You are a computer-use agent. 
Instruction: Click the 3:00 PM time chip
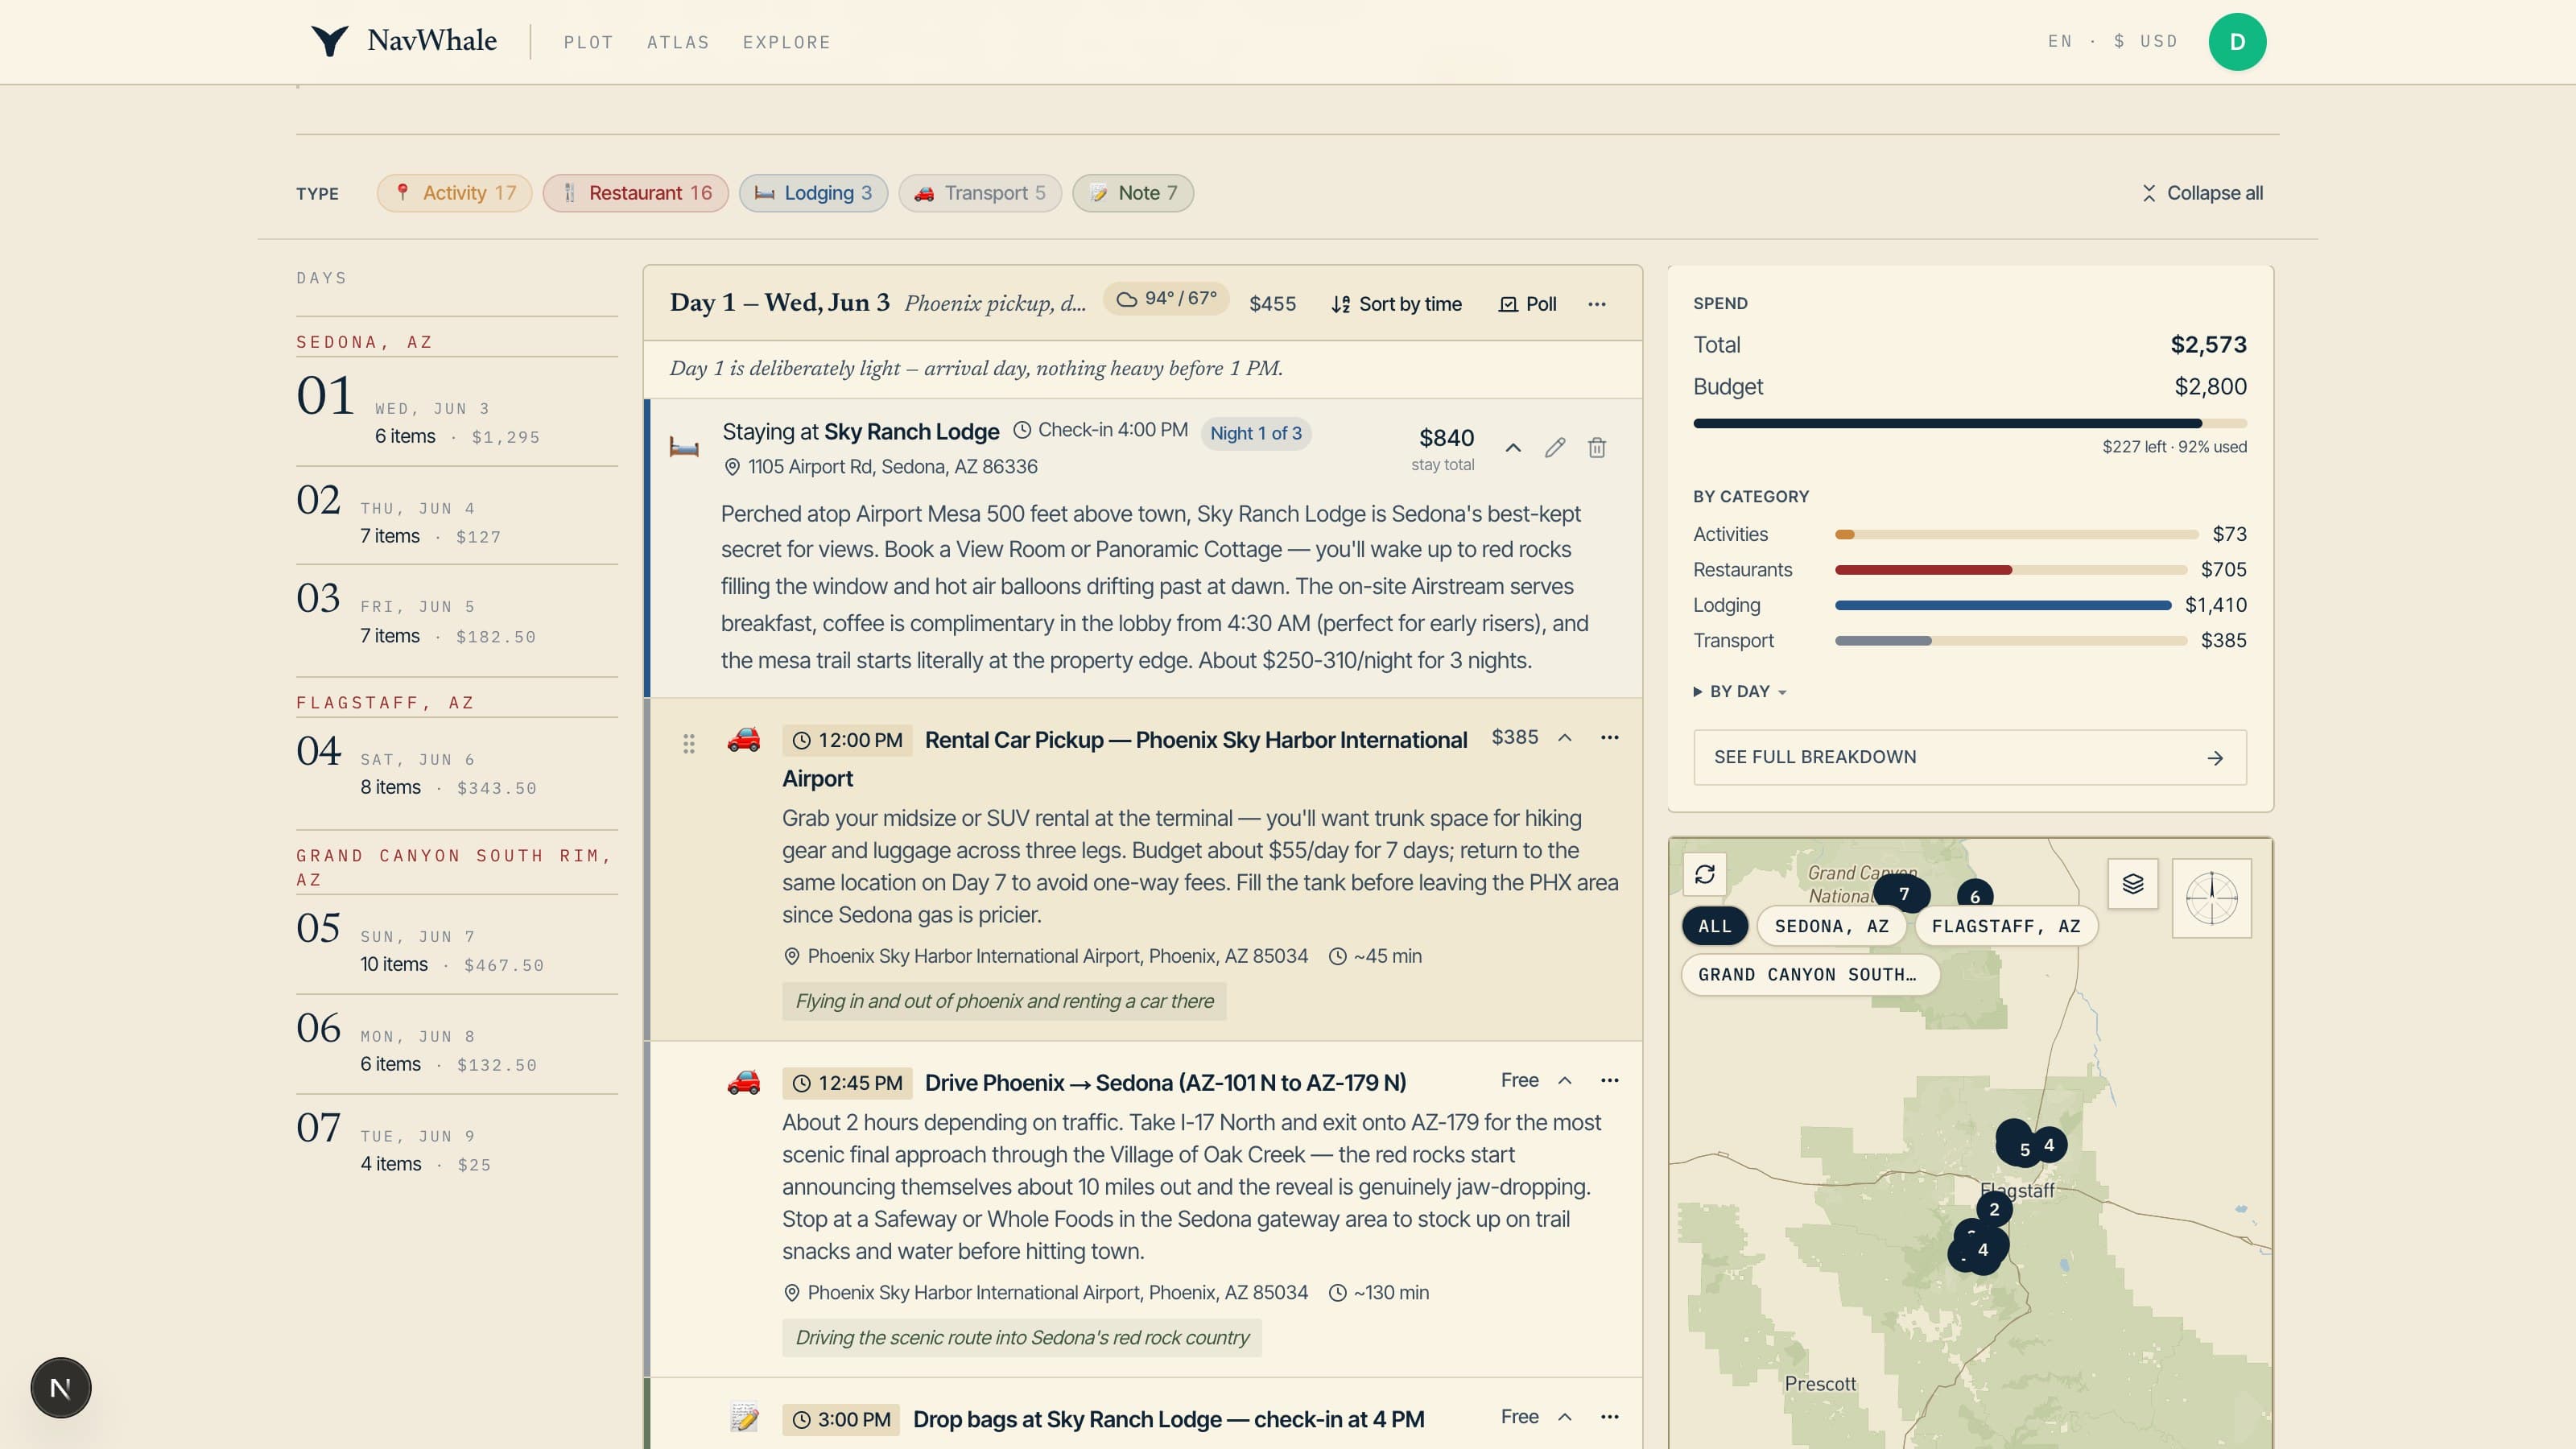tap(841, 1419)
